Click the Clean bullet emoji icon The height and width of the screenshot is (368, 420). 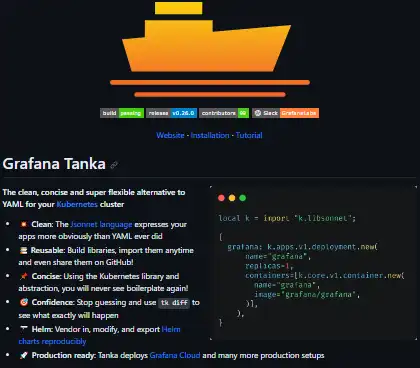[23, 224]
